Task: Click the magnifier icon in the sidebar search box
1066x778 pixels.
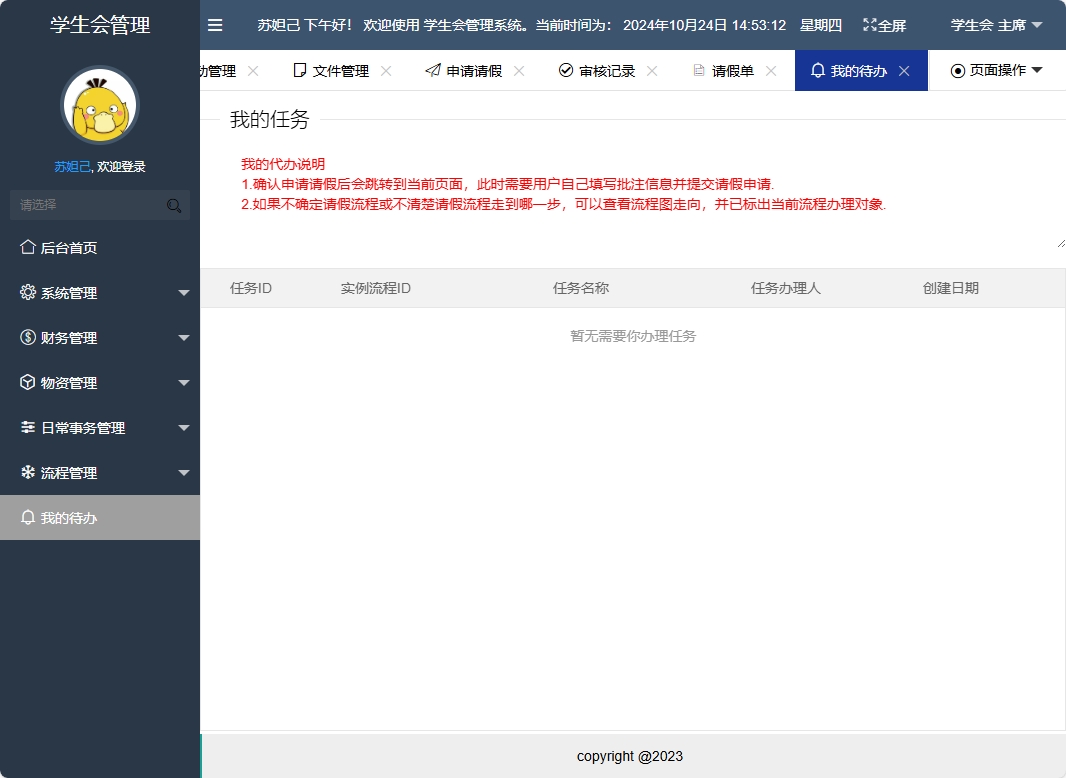Action: [x=173, y=204]
